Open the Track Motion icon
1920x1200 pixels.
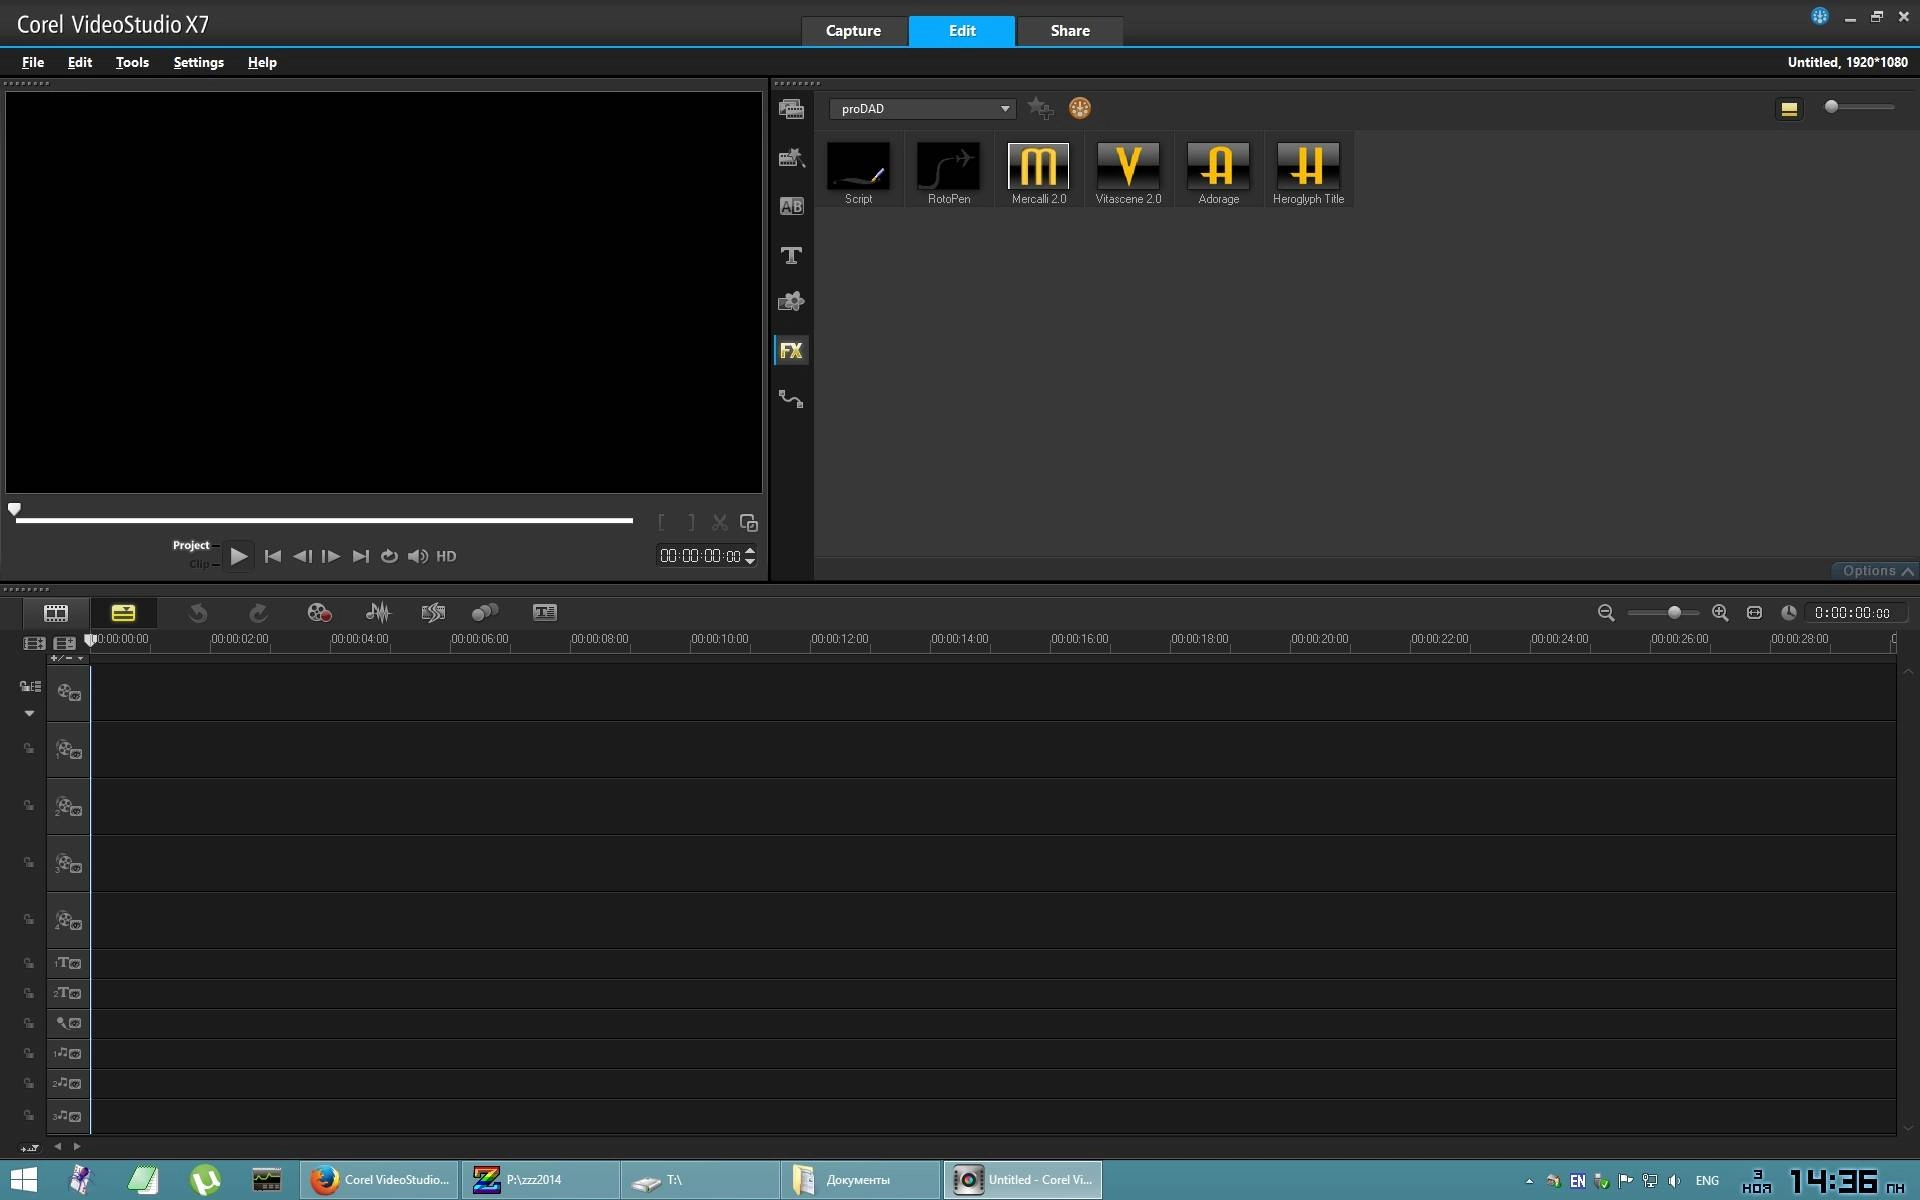485,612
